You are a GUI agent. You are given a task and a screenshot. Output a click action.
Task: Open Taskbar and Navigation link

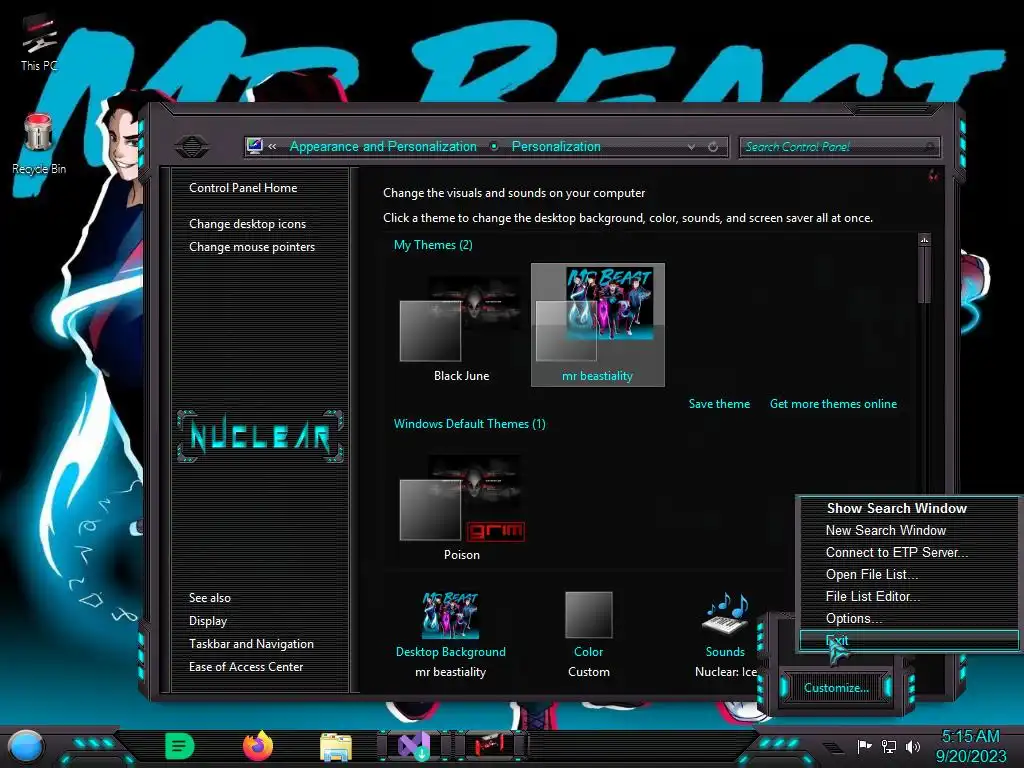tap(251, 644)
